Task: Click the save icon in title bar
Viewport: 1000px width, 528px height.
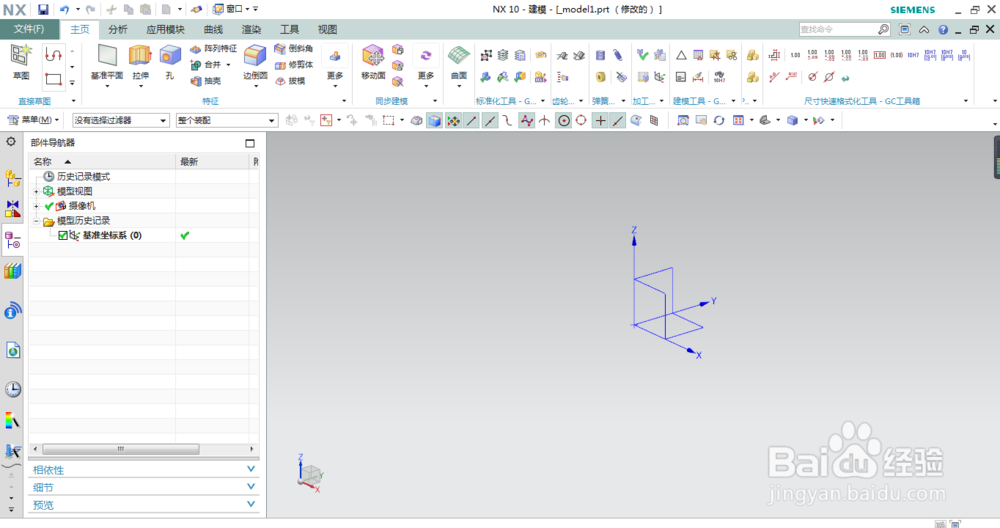Action: coord(43,10)
